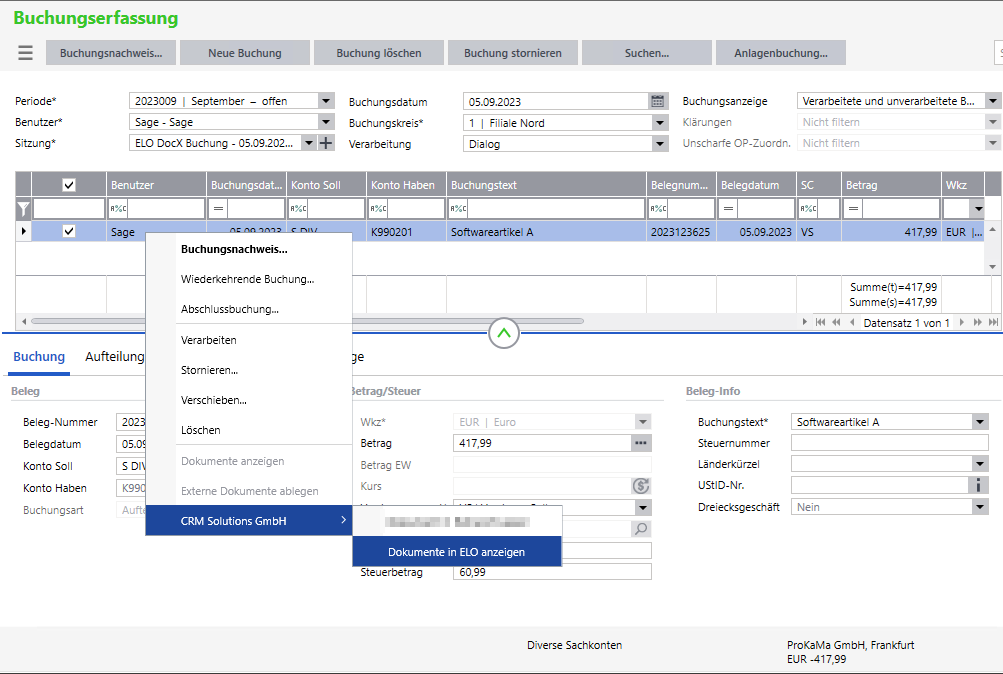Click the Suchen... button
Image resolution: width=1003 pixels, height=674 pixels.
647,52
